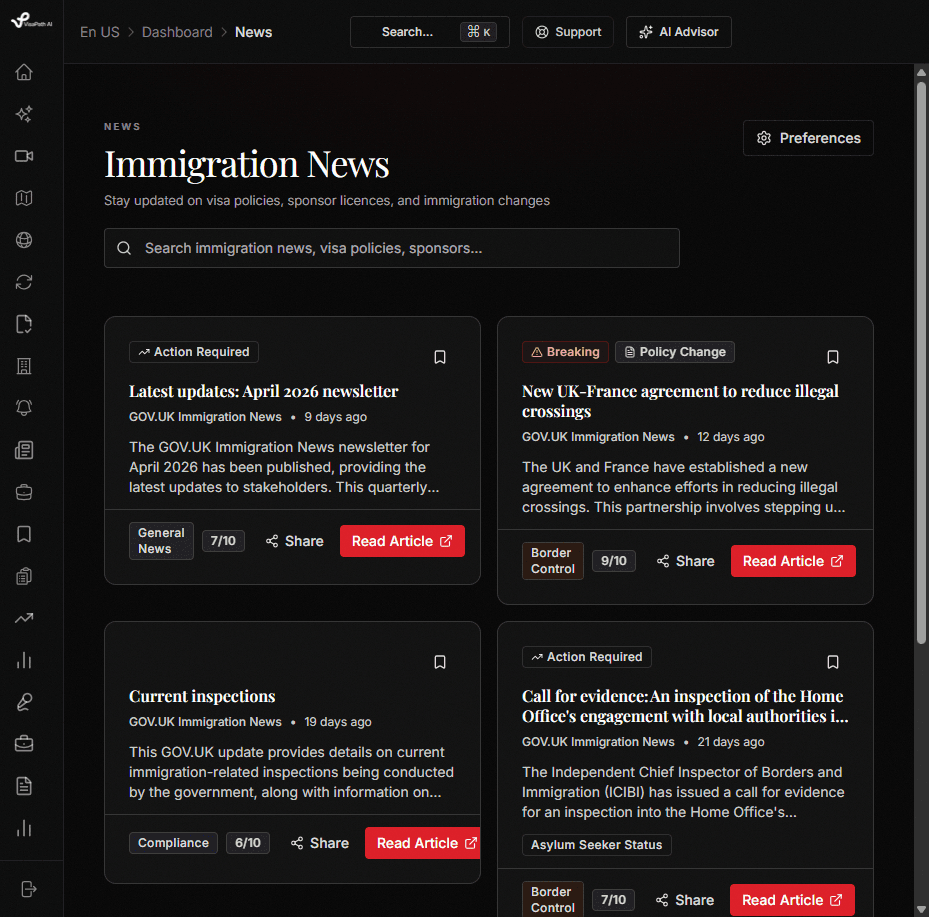Open the trending-up arrow icon in the sidebar
The height and width of the screenshot is (917, 929).
click(24, 618)
